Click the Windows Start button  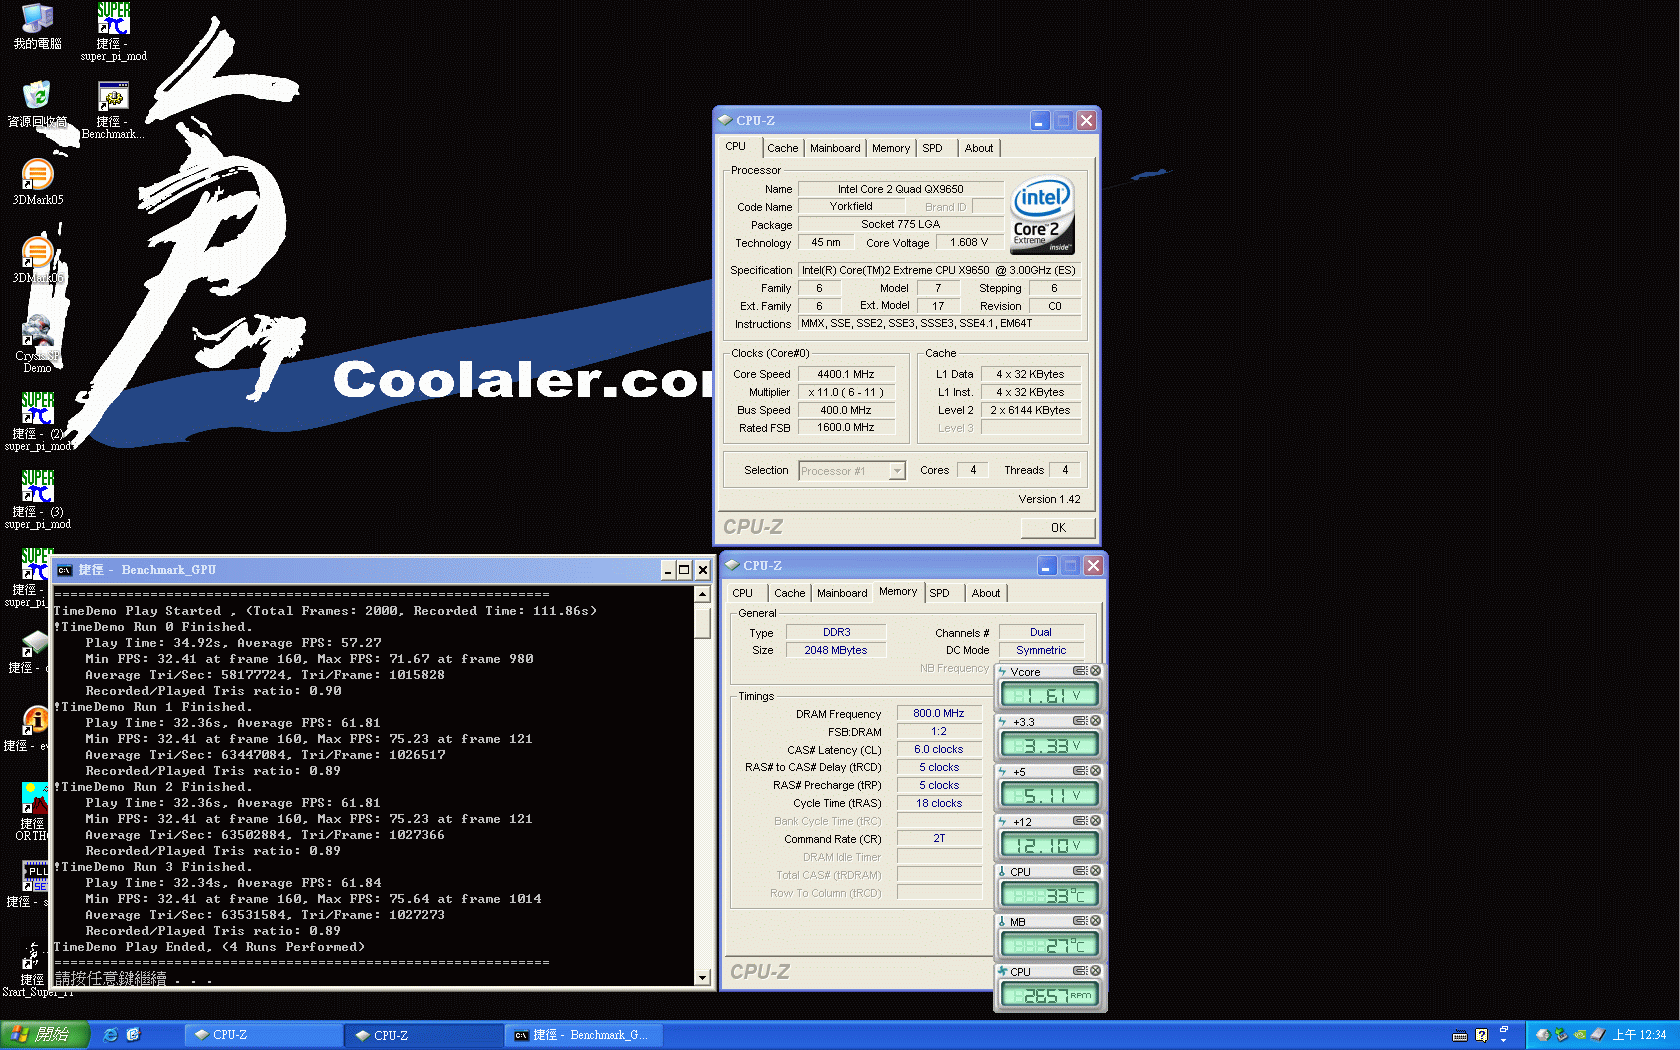[x=45, y=1035]
